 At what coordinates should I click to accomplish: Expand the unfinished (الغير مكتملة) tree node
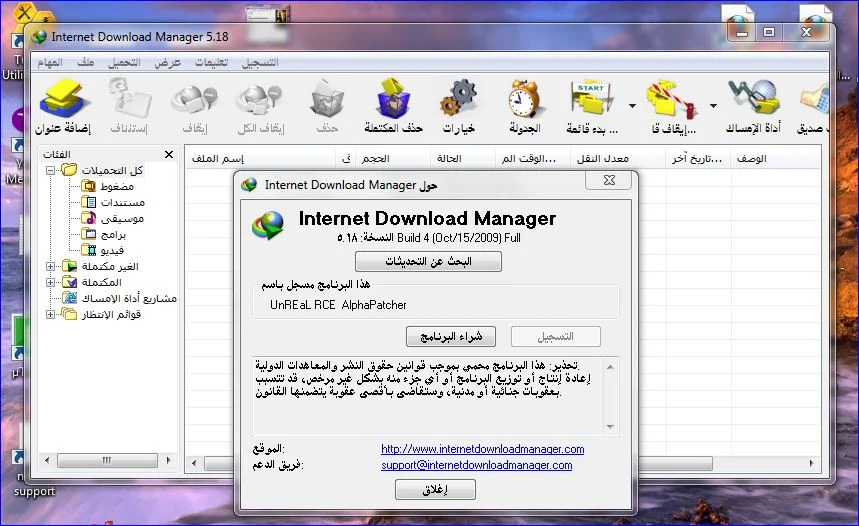[51, 267]
